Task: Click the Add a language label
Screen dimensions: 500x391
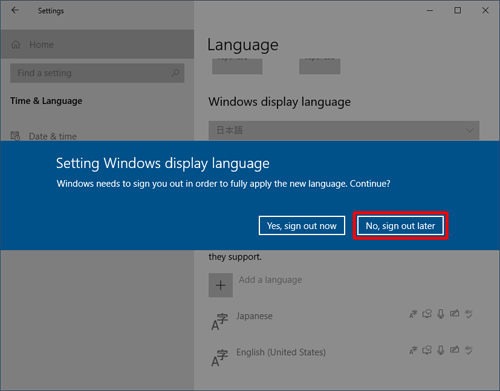Action: 270,280
